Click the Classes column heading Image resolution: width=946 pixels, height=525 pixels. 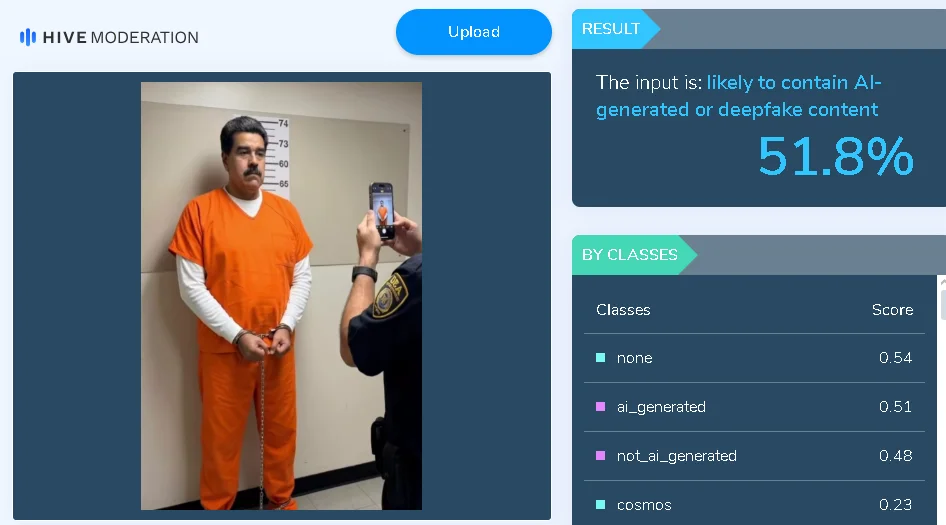(623, 310)
